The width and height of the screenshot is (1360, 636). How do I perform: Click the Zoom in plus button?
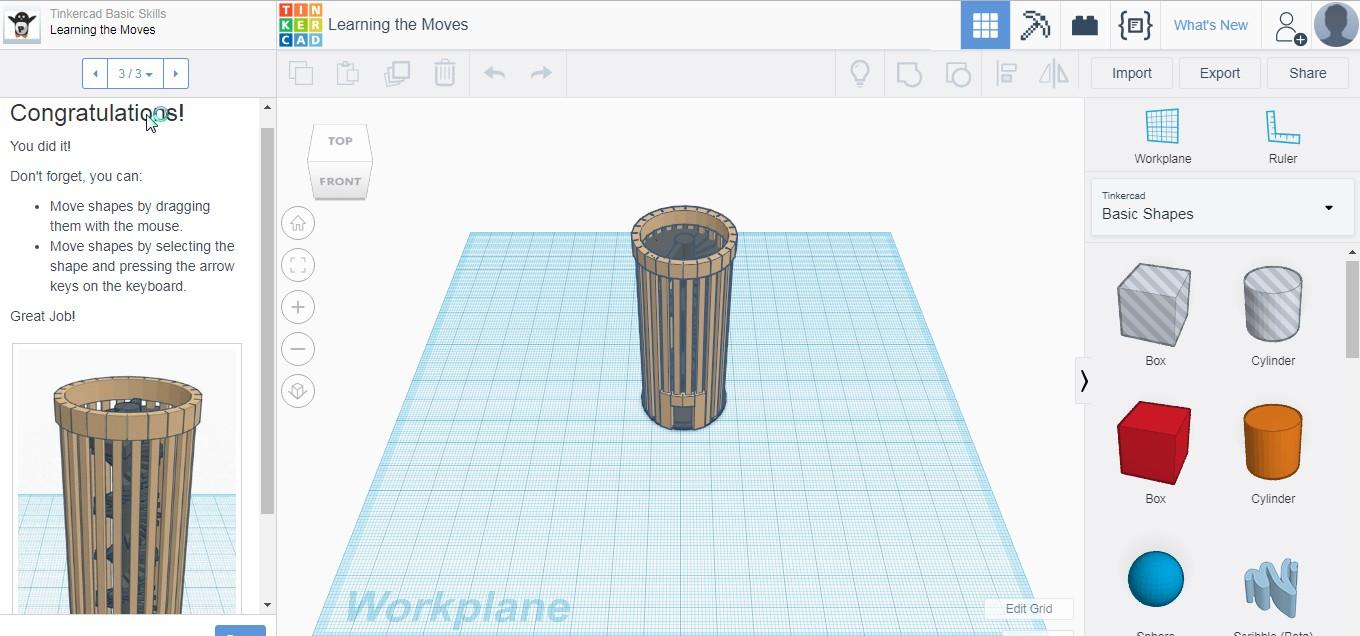[x=298, y=307]
